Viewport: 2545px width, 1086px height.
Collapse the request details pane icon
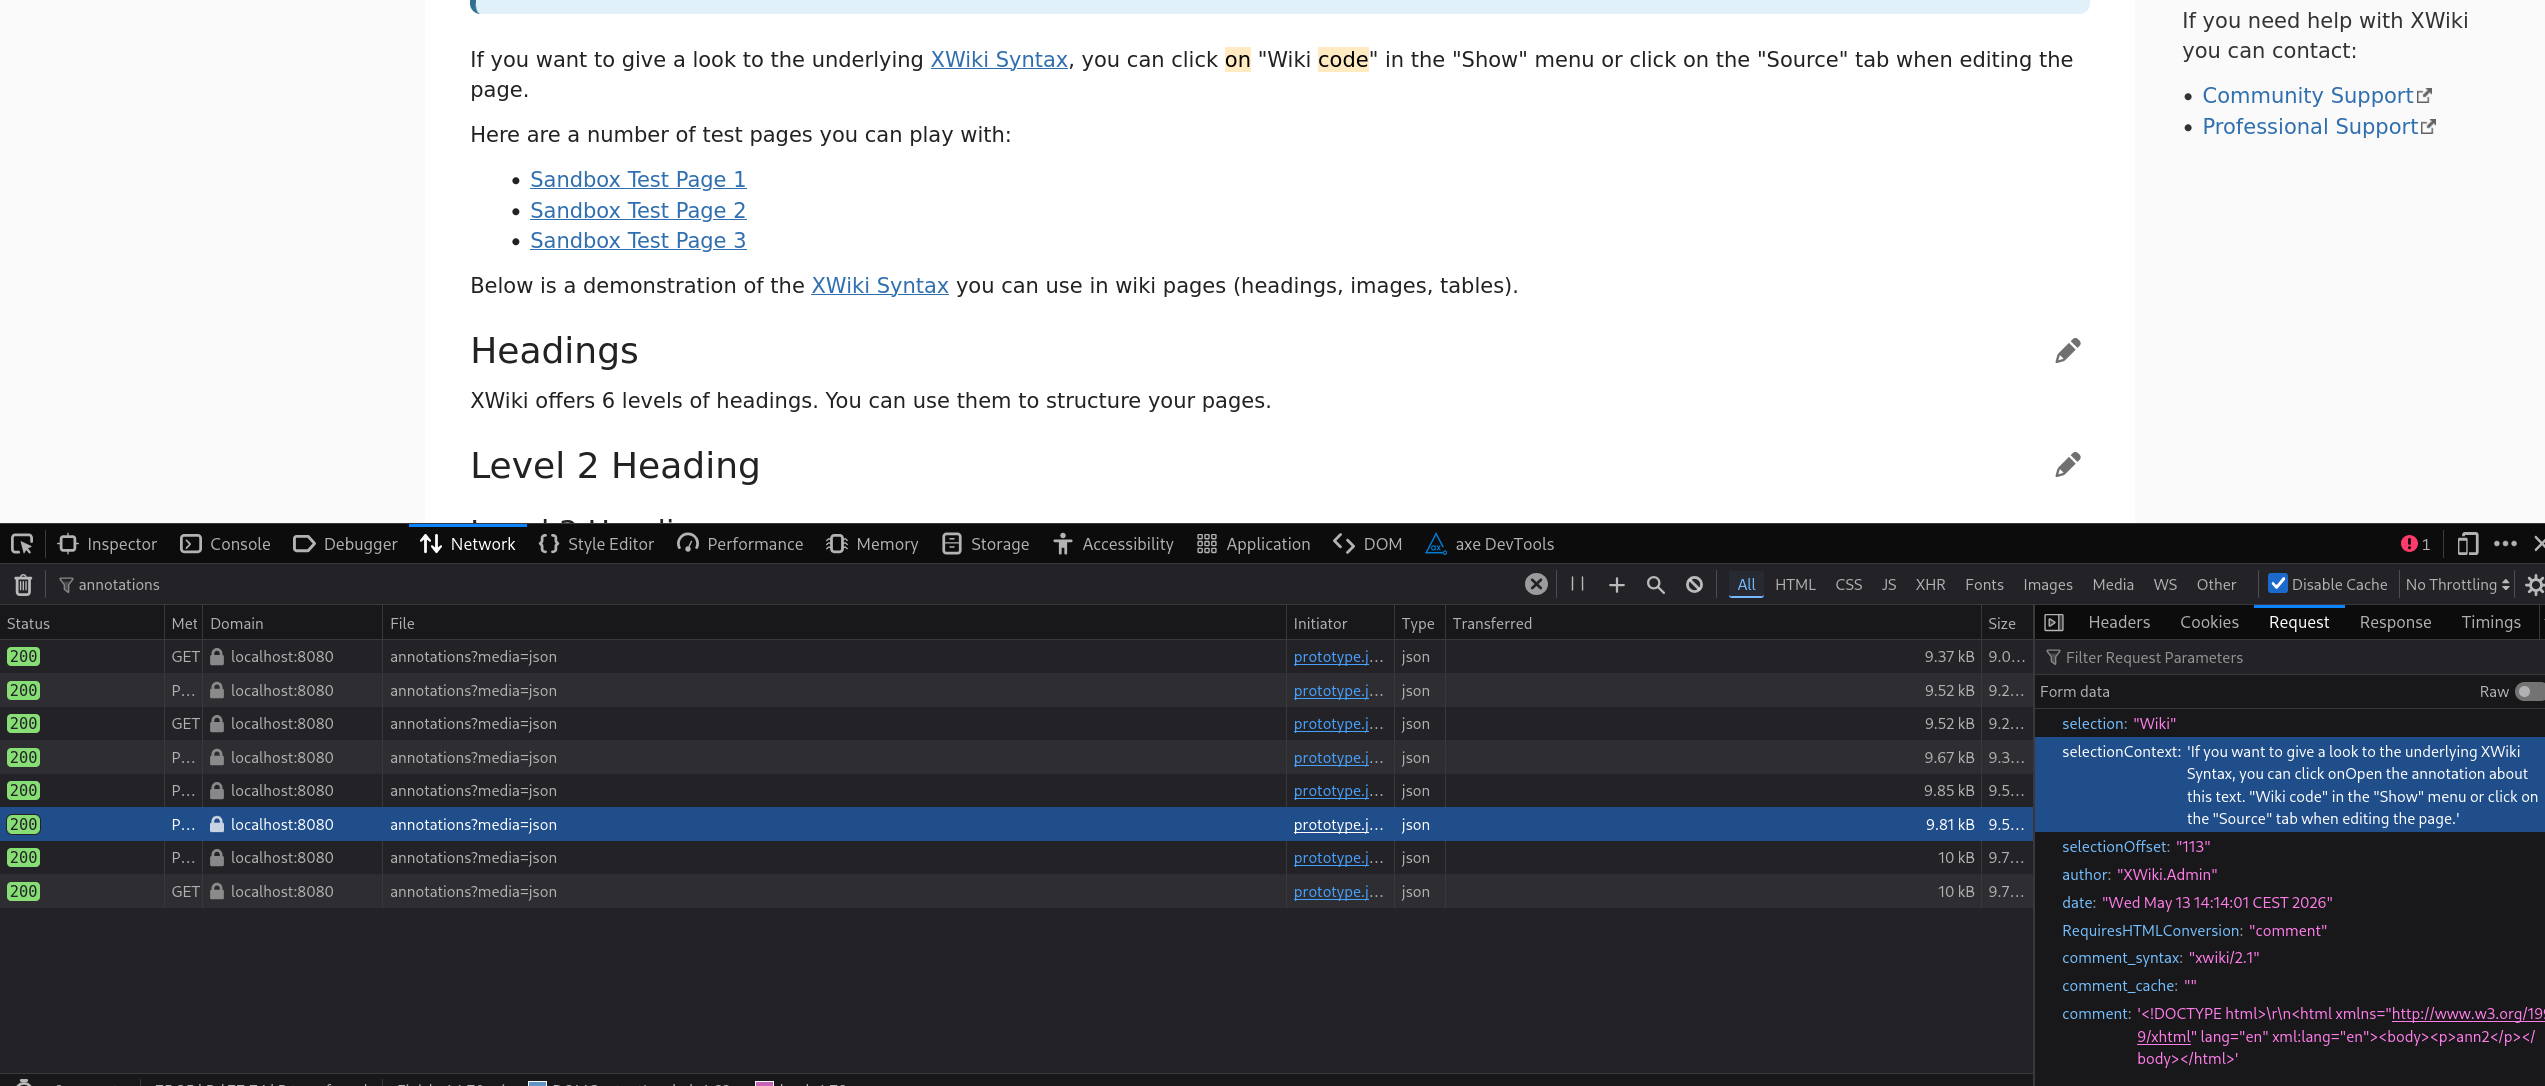[2054, 623]
